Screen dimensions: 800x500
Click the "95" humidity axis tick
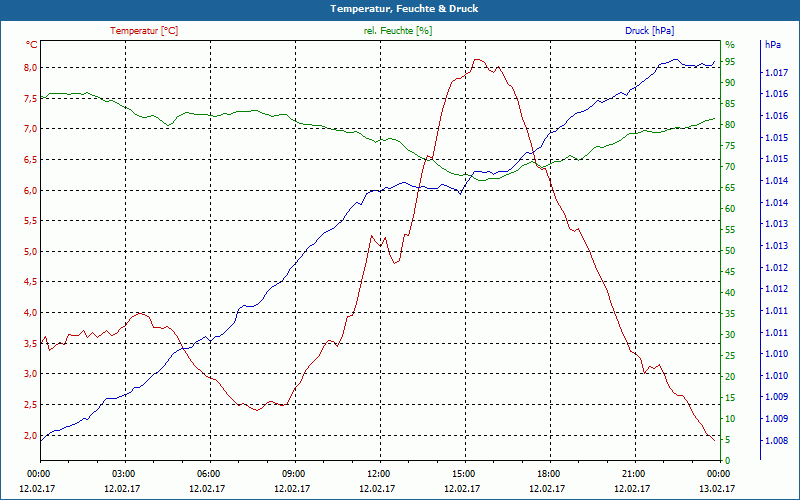(730, 62)
